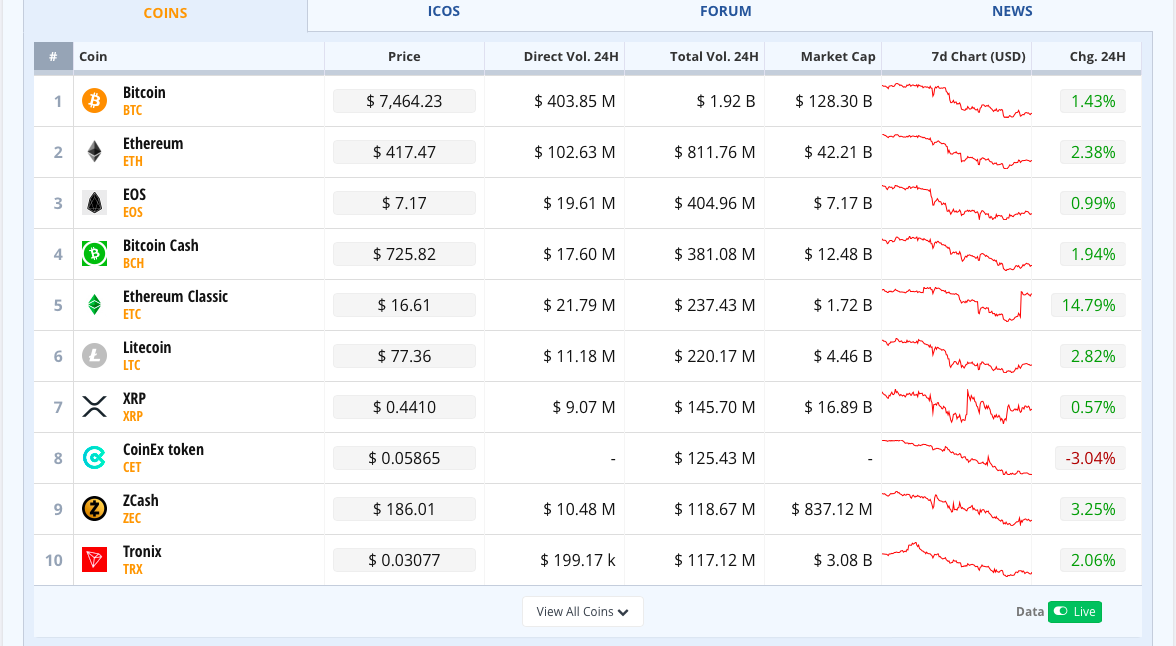Viewport: 1176px width, 646px height.
Task: Expand the View All Coins dropdown
Action: [x=582, y=612]
